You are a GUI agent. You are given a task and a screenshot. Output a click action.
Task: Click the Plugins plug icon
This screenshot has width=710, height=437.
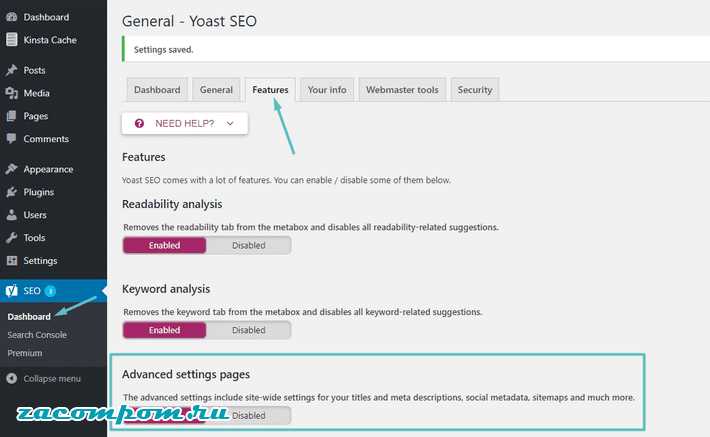coord(12,192)
